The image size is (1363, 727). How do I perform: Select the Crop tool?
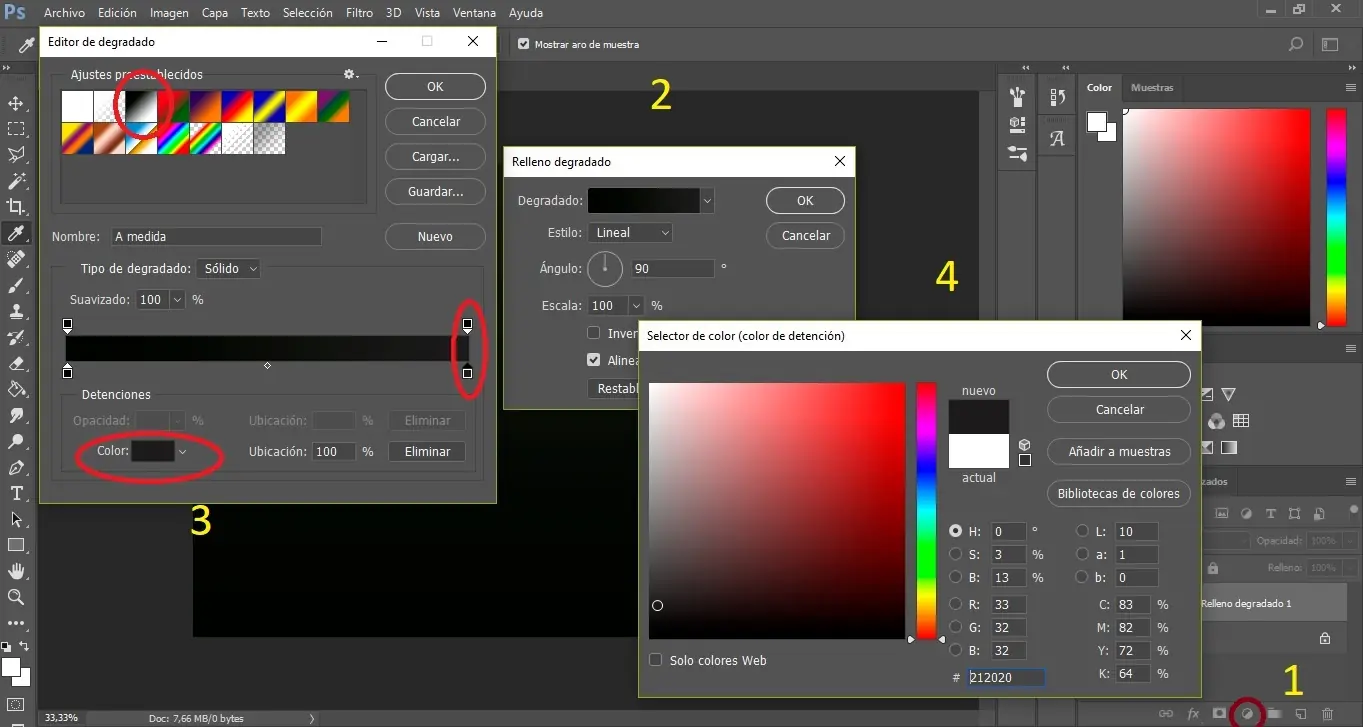16,207
